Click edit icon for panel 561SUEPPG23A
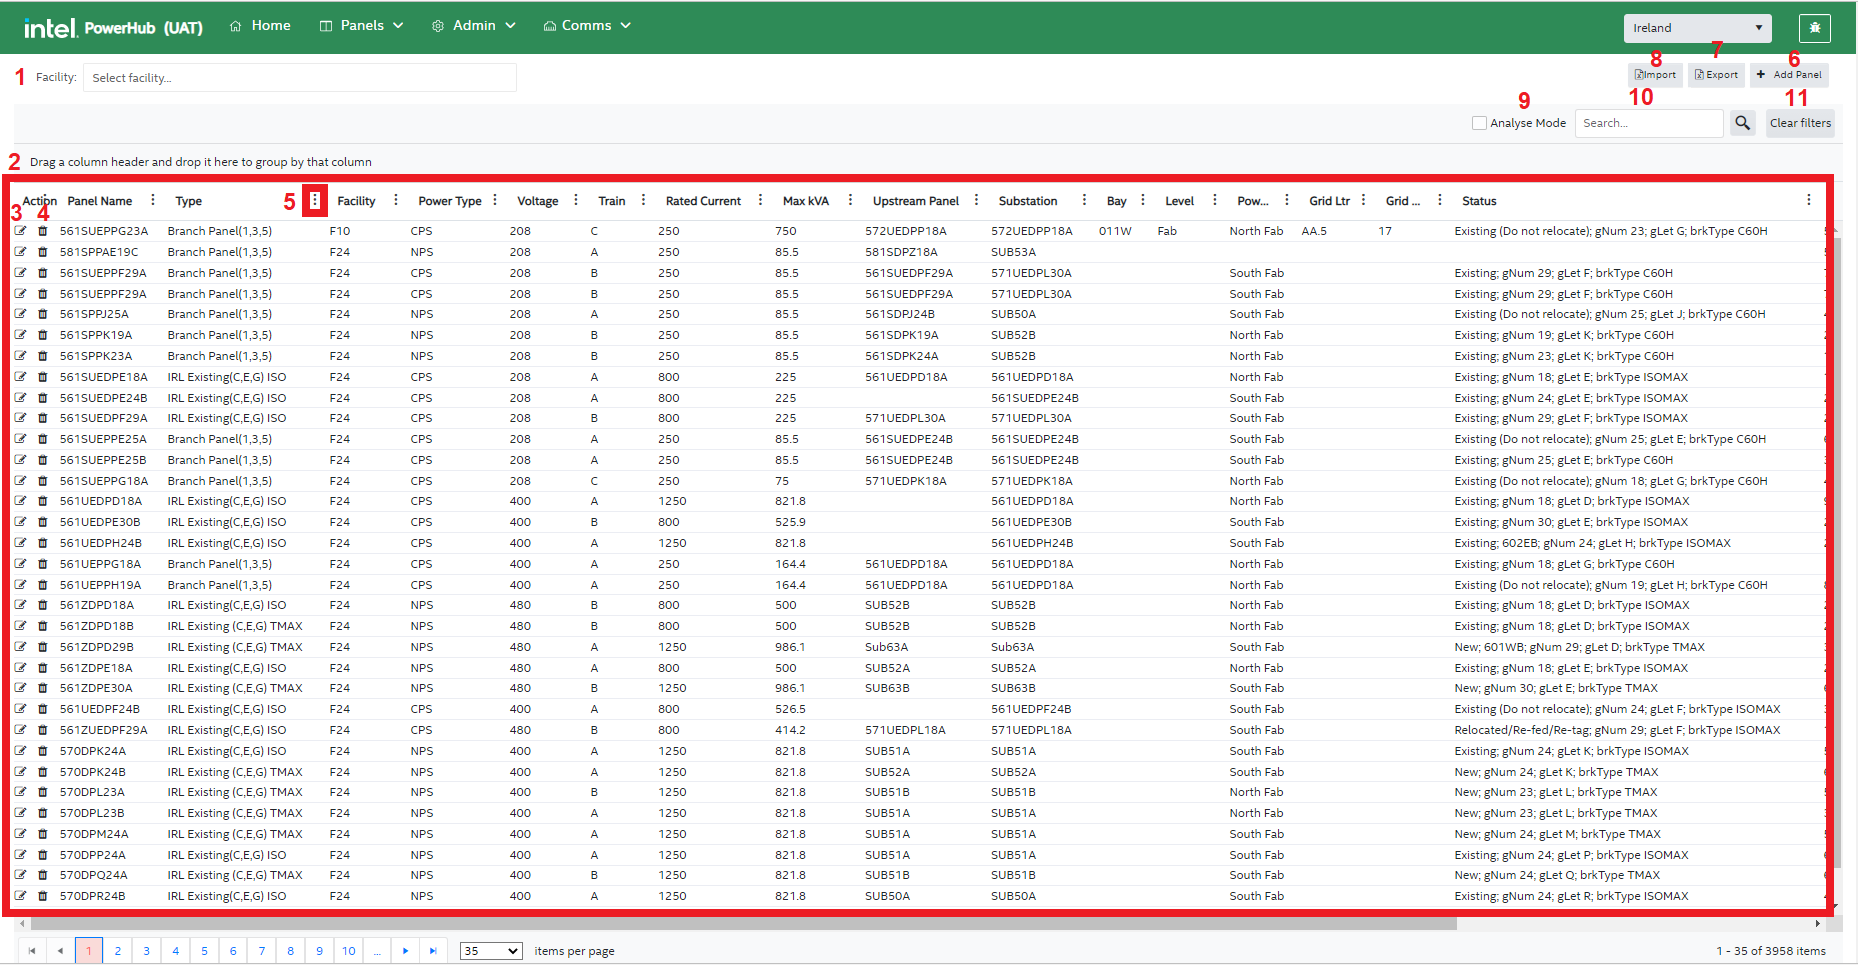 pyautogui.click(x=21, y=231)
